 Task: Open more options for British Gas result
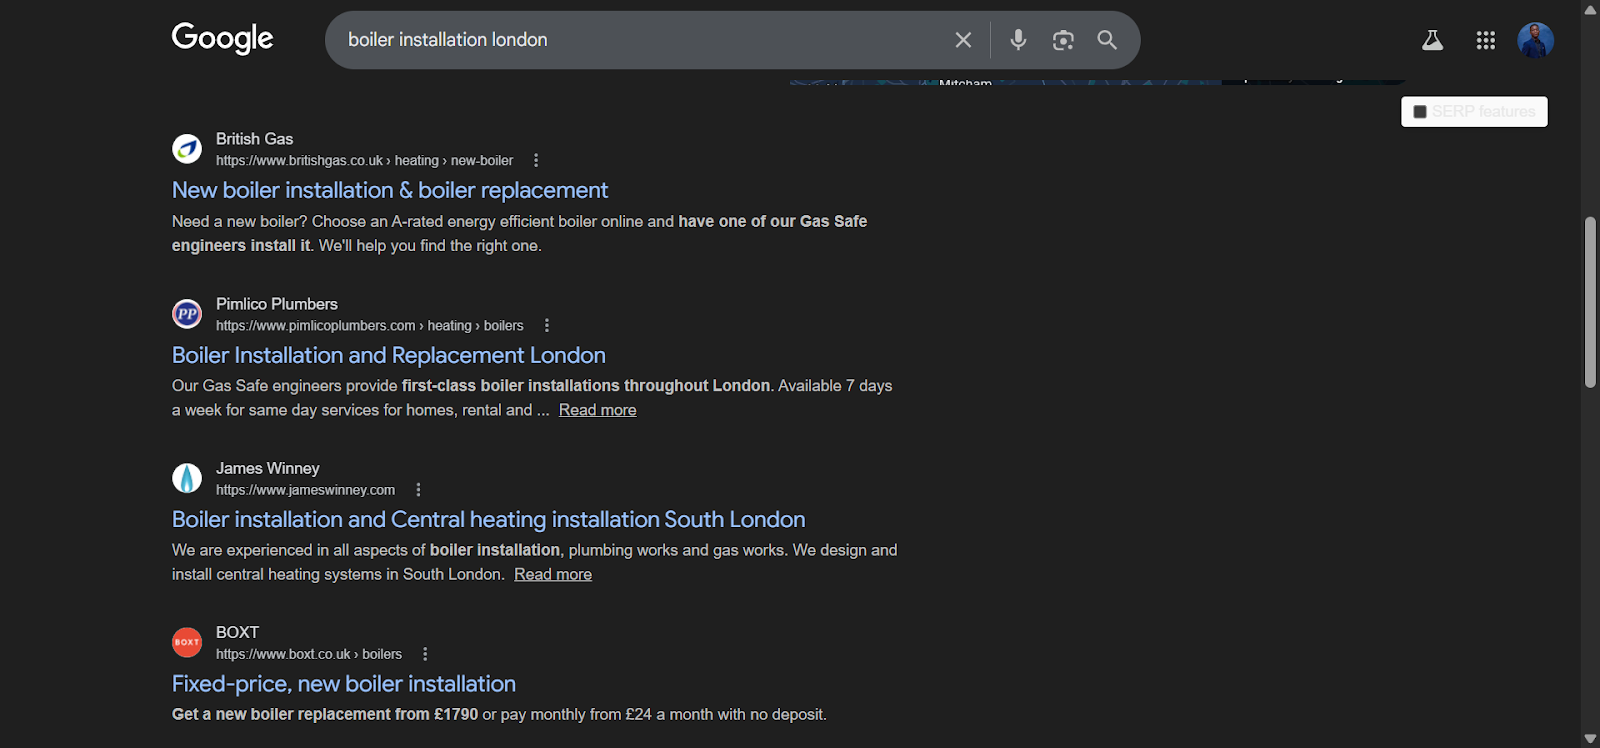[536, 160]
